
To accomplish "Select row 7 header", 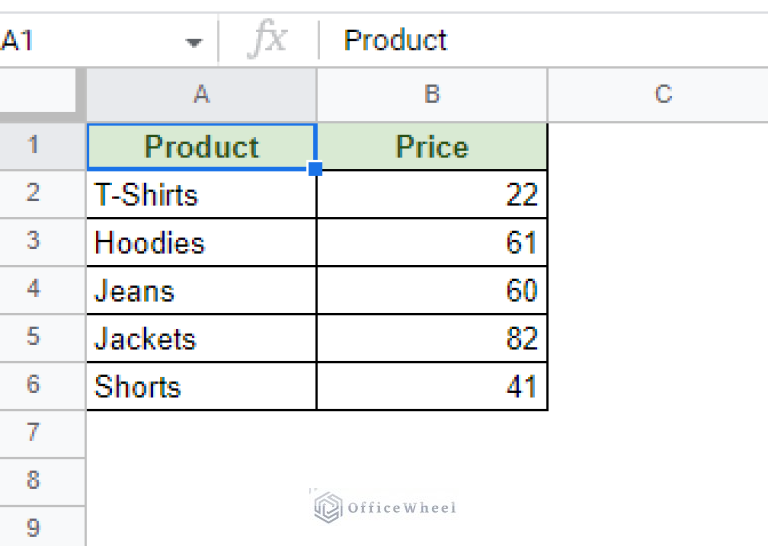I will (34, 433).
